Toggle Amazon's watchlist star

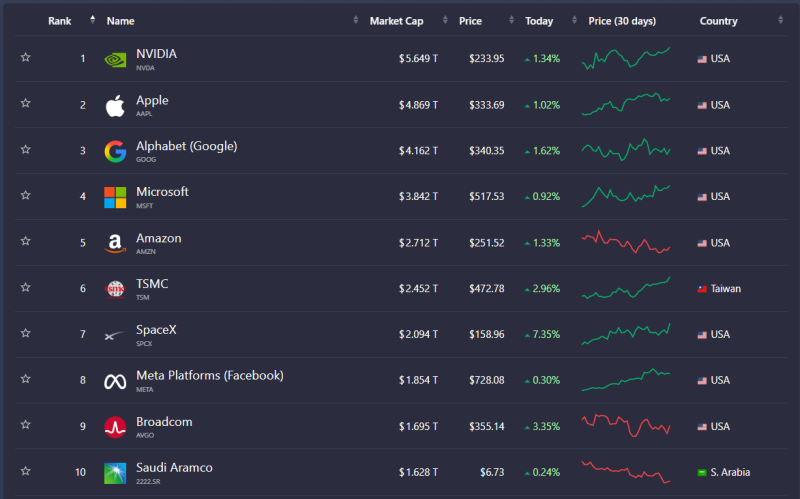(x=26, y=241)
